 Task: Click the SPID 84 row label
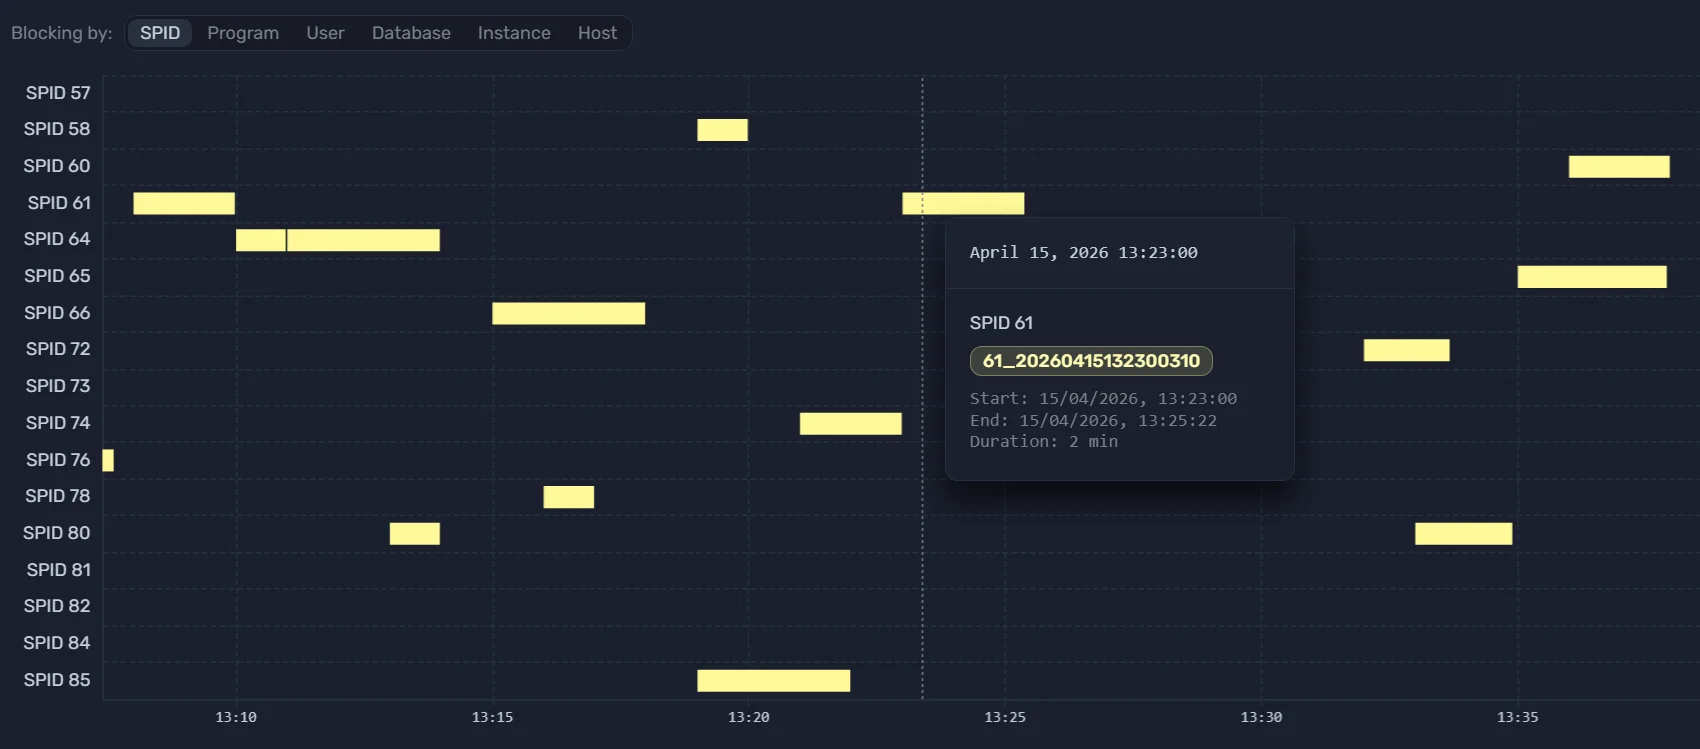(x=57, y=643)
